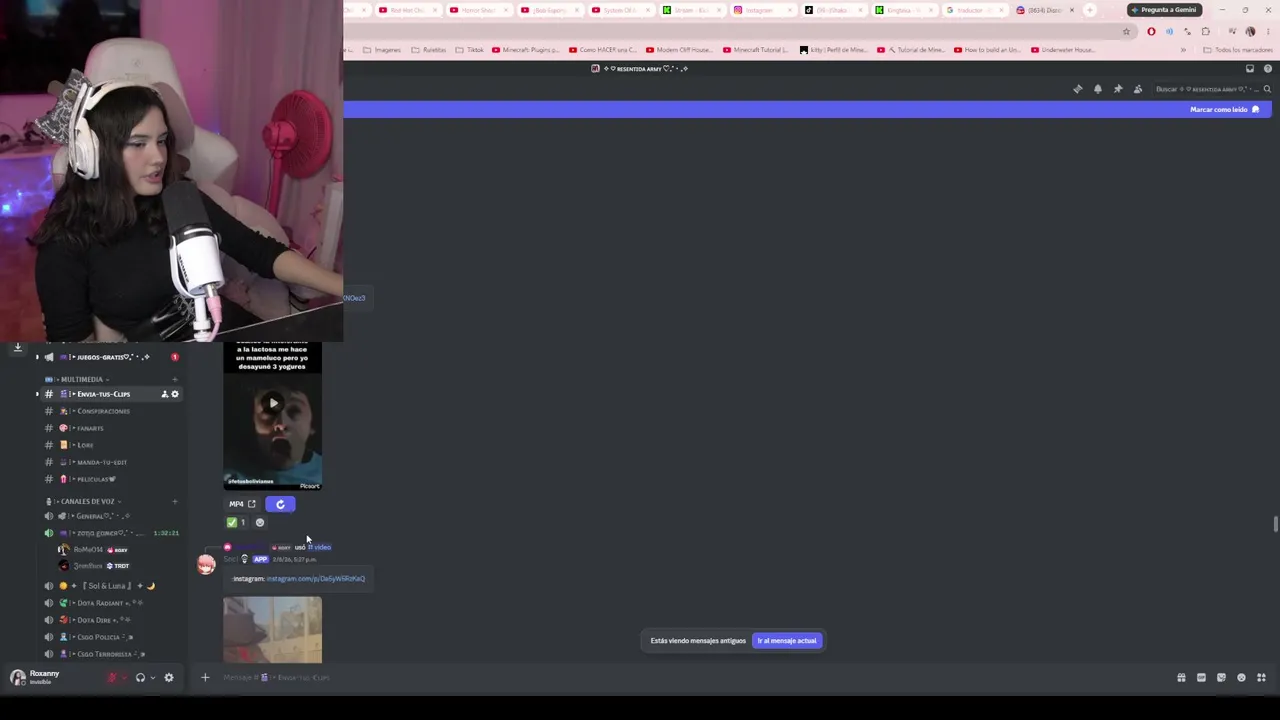Open the gift icon in message bar
Viewport: 1280px width, 720px height.
[1181, 678]
